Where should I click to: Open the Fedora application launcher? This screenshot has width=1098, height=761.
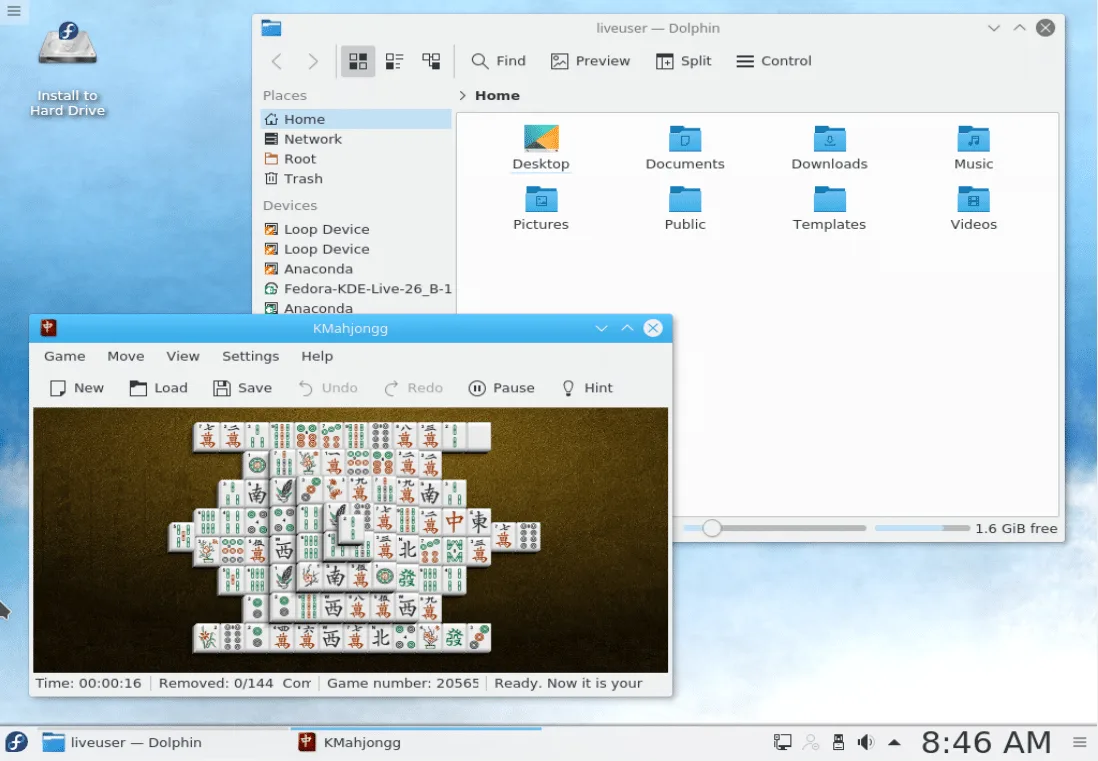click(16, 743)
